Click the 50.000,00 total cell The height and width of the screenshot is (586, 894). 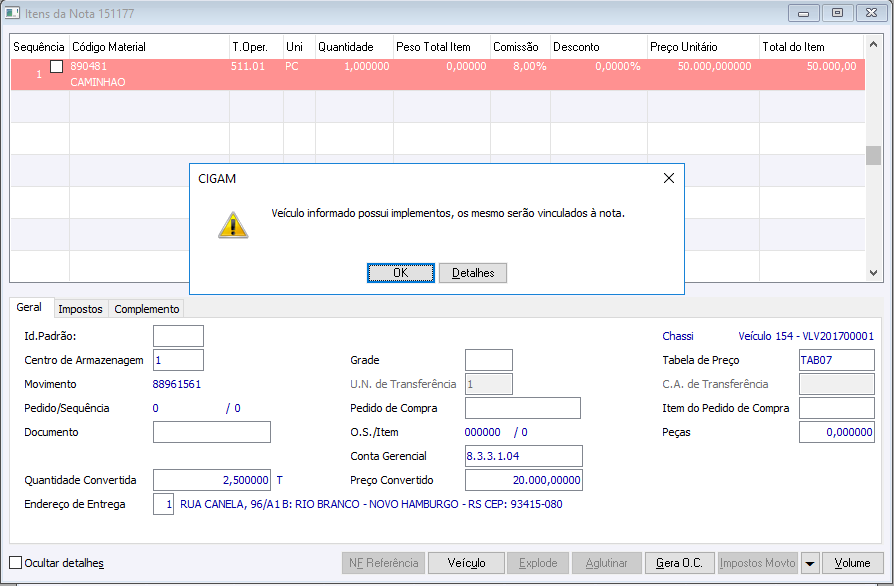831,66
